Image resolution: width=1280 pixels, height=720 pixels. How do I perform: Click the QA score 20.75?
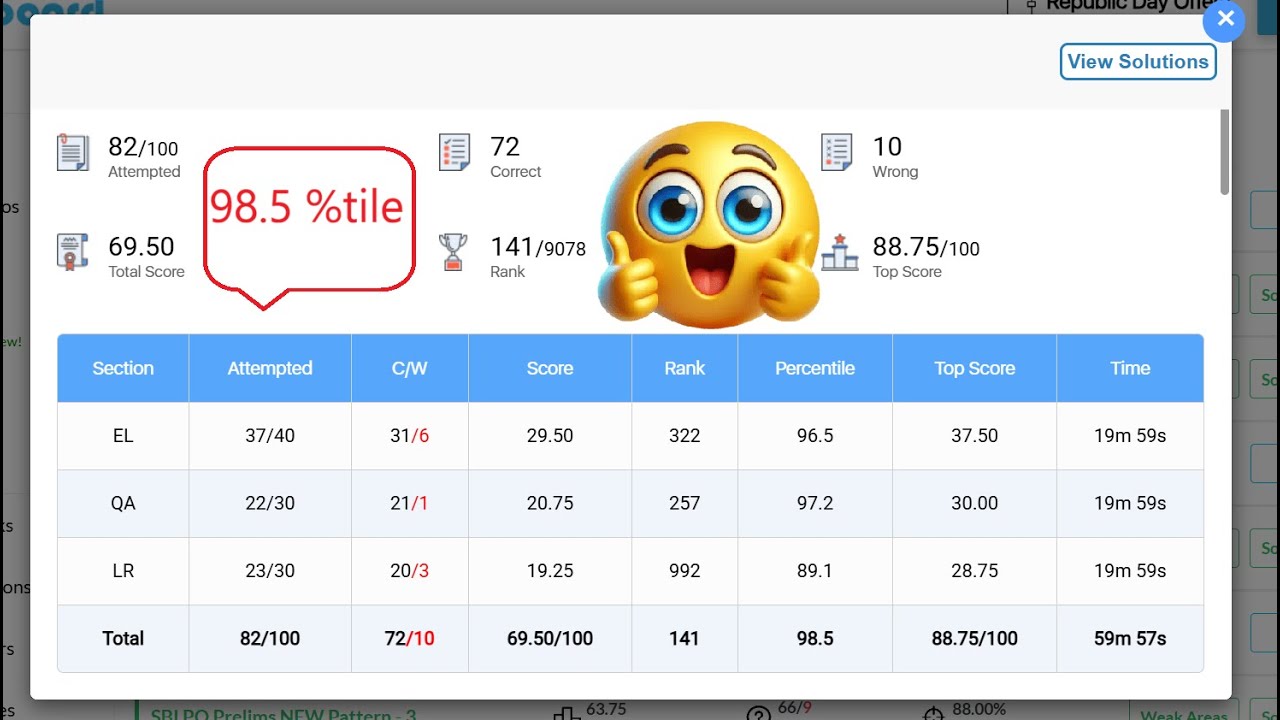pos(550,503)
